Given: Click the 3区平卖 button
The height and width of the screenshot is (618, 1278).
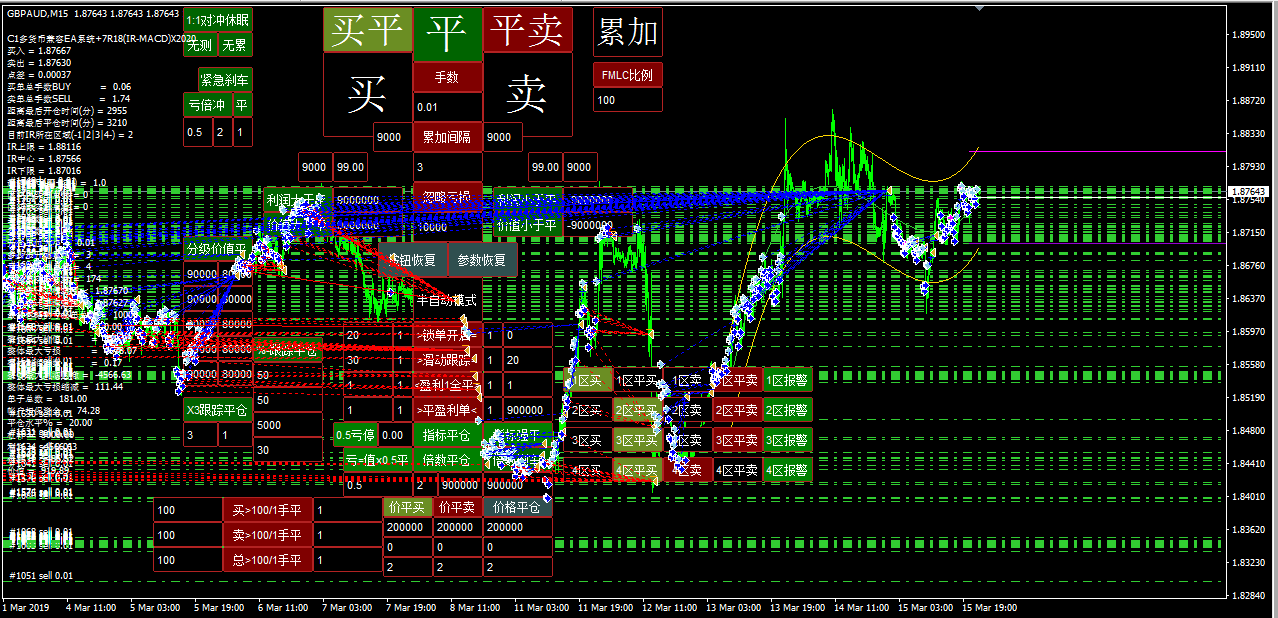Looking at the screenshot, I should [x=737, y=440].
